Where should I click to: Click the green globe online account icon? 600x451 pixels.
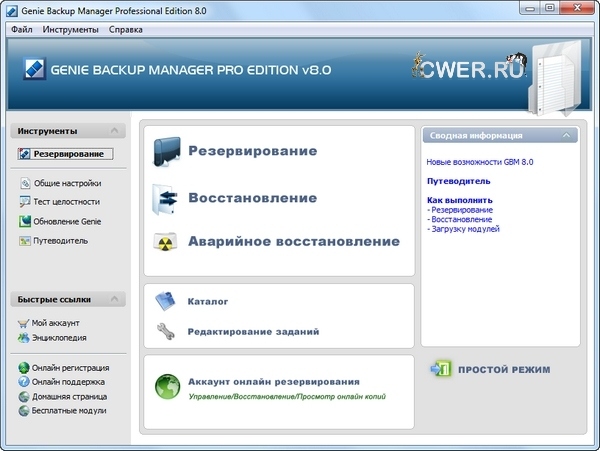(x=167, y=387)
